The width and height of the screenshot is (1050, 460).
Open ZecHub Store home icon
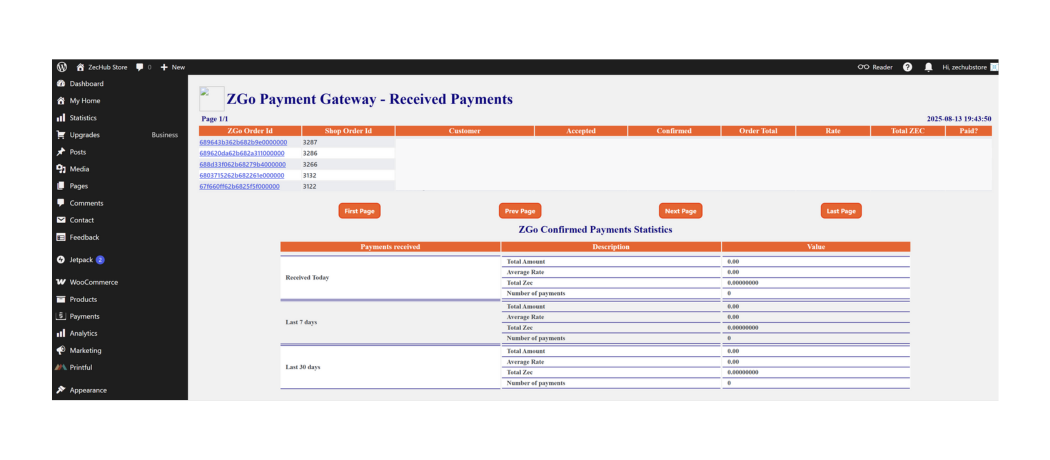click(x=80, y=67)
